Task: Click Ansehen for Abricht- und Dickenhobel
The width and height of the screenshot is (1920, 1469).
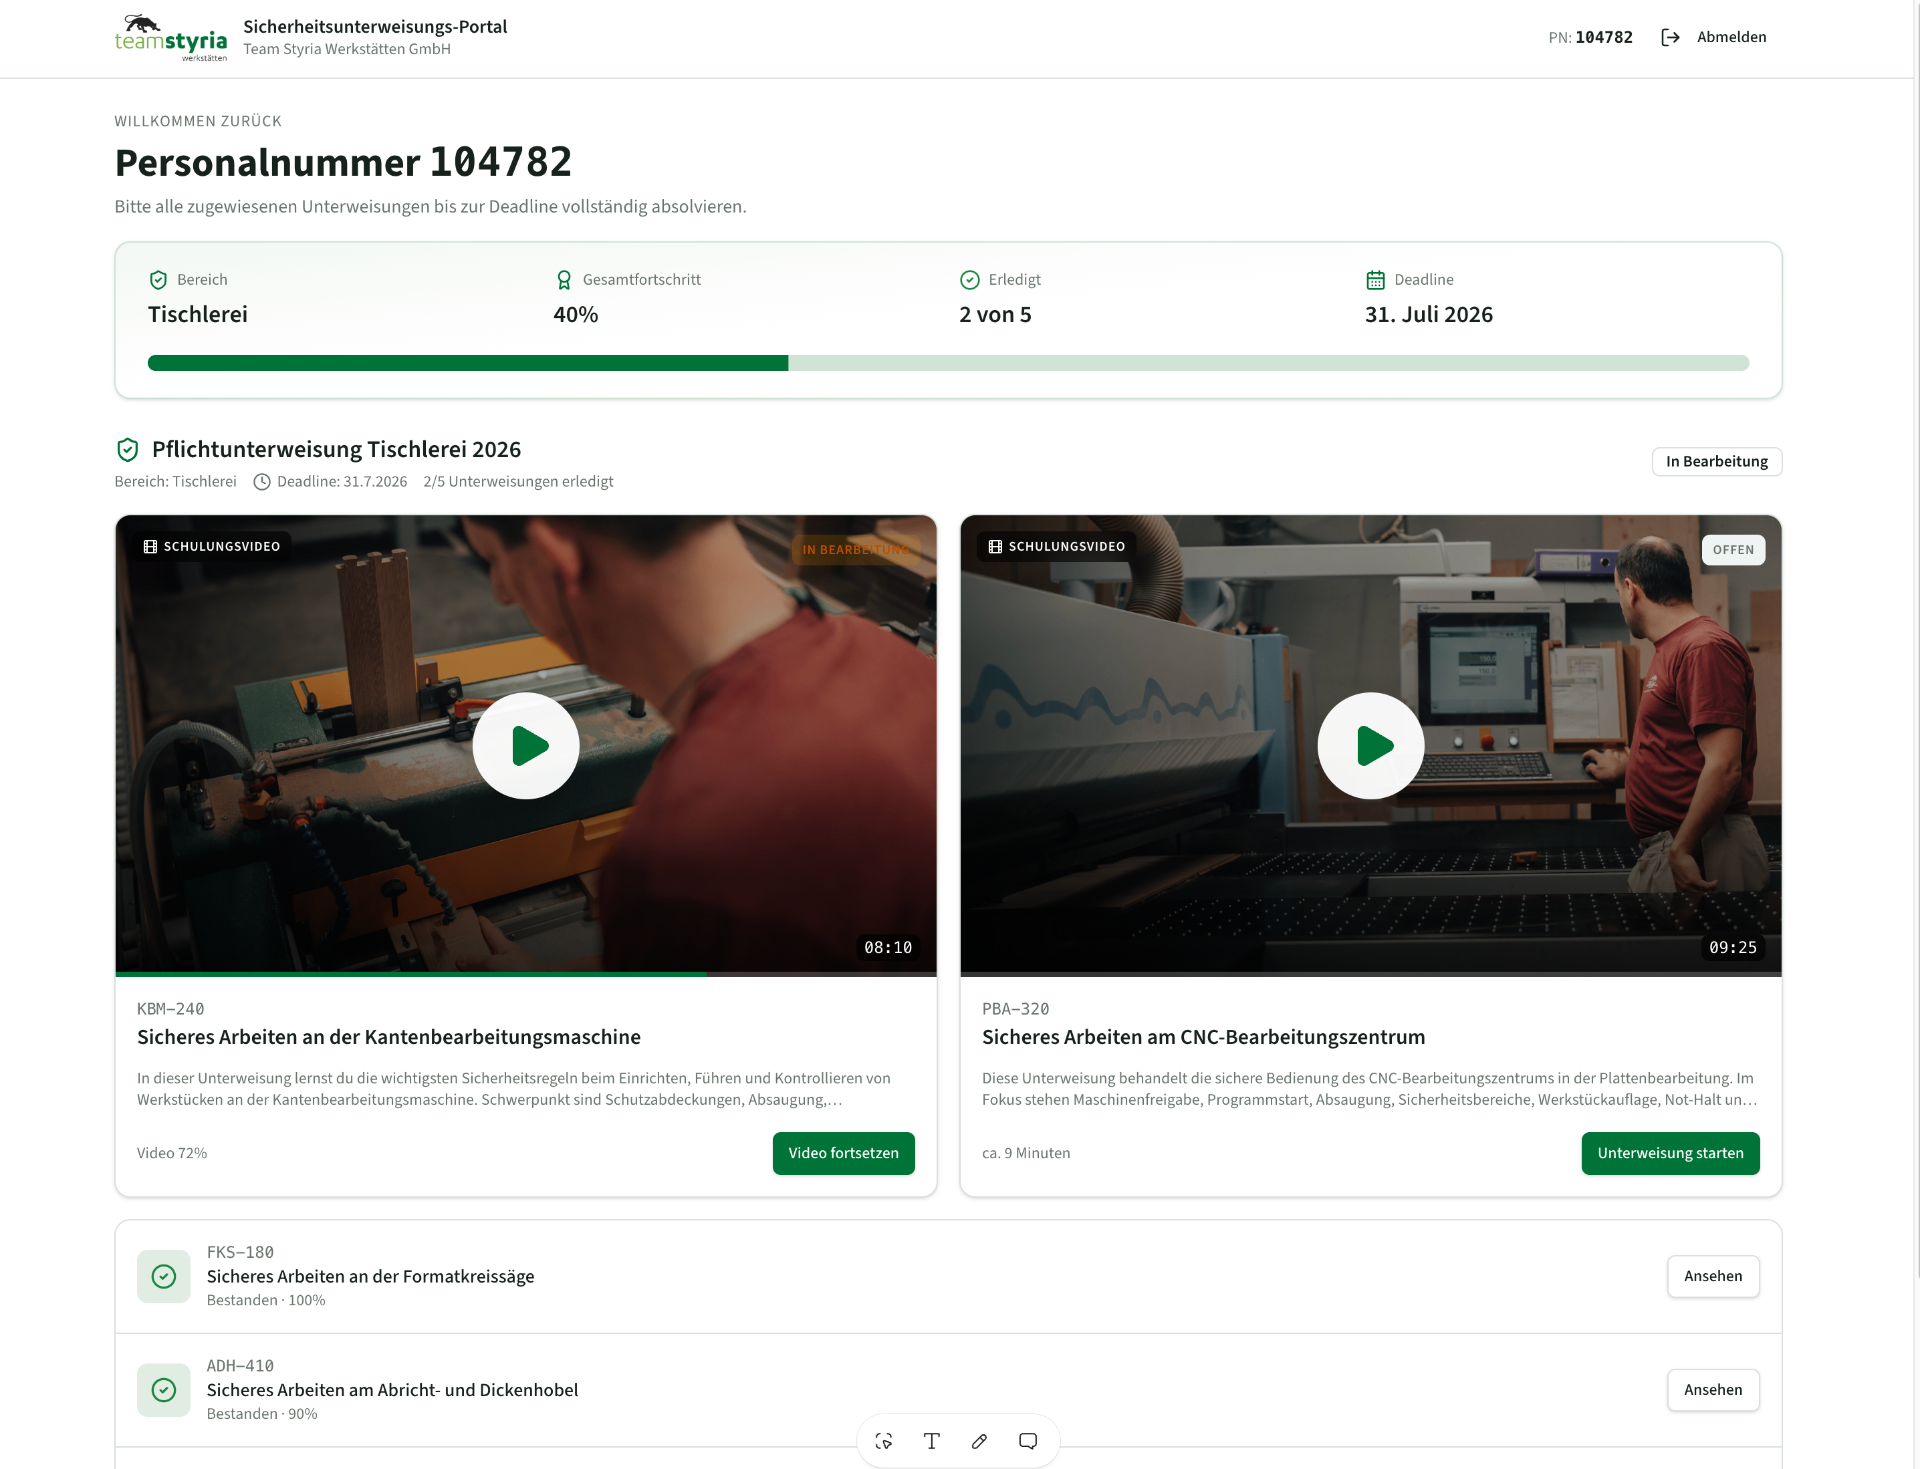Action: tap(1713, 1390)
